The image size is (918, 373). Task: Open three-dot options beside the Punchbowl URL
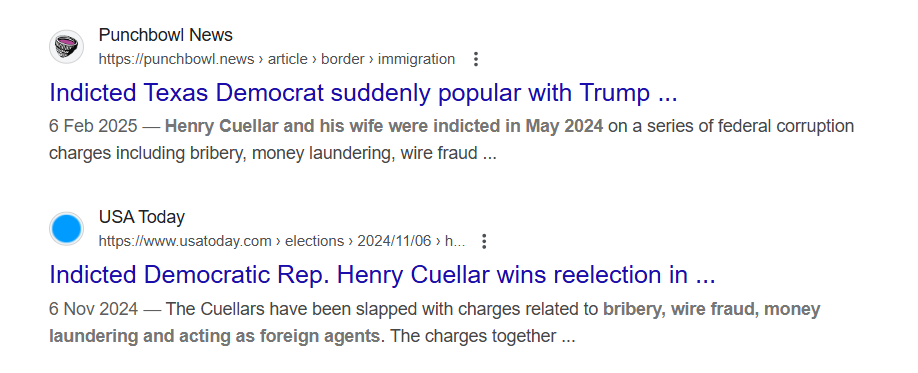(476, 59)
